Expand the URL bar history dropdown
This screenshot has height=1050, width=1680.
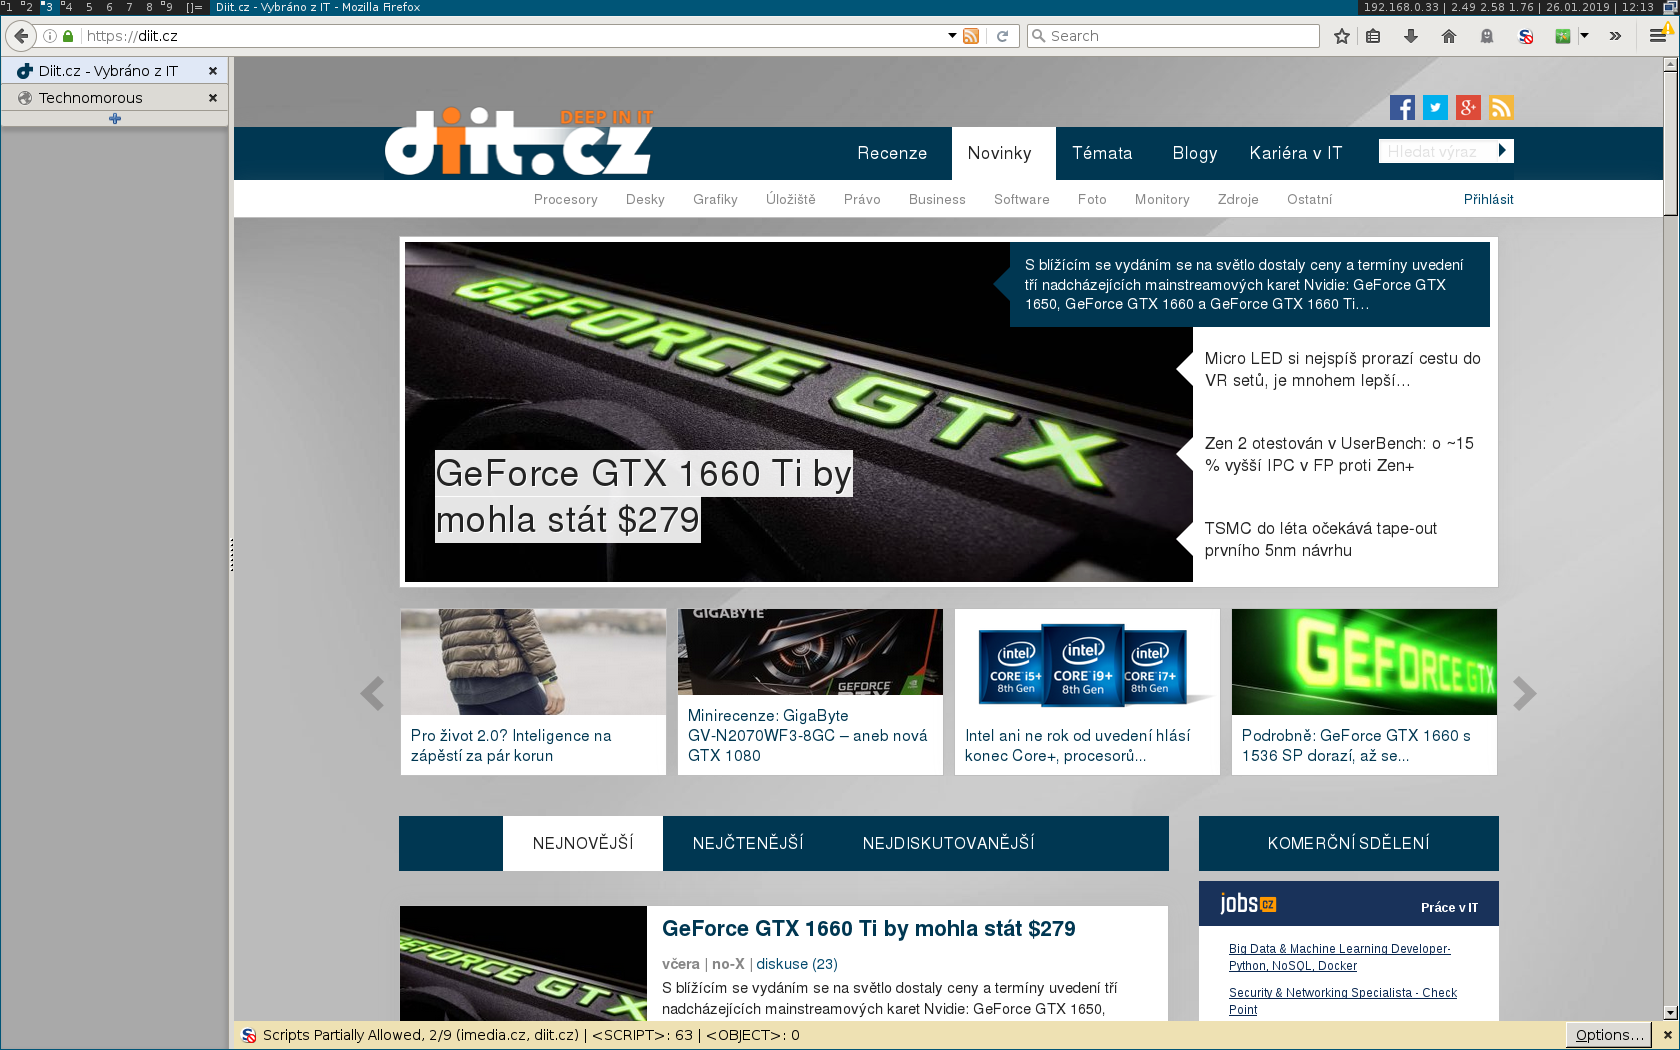(952, 36)
